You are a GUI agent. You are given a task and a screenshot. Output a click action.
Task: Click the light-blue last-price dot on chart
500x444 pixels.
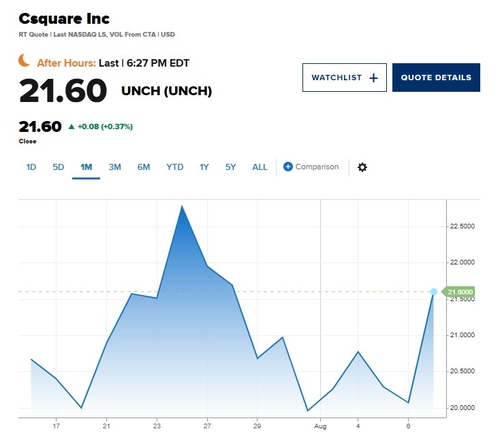click(434, 292)
